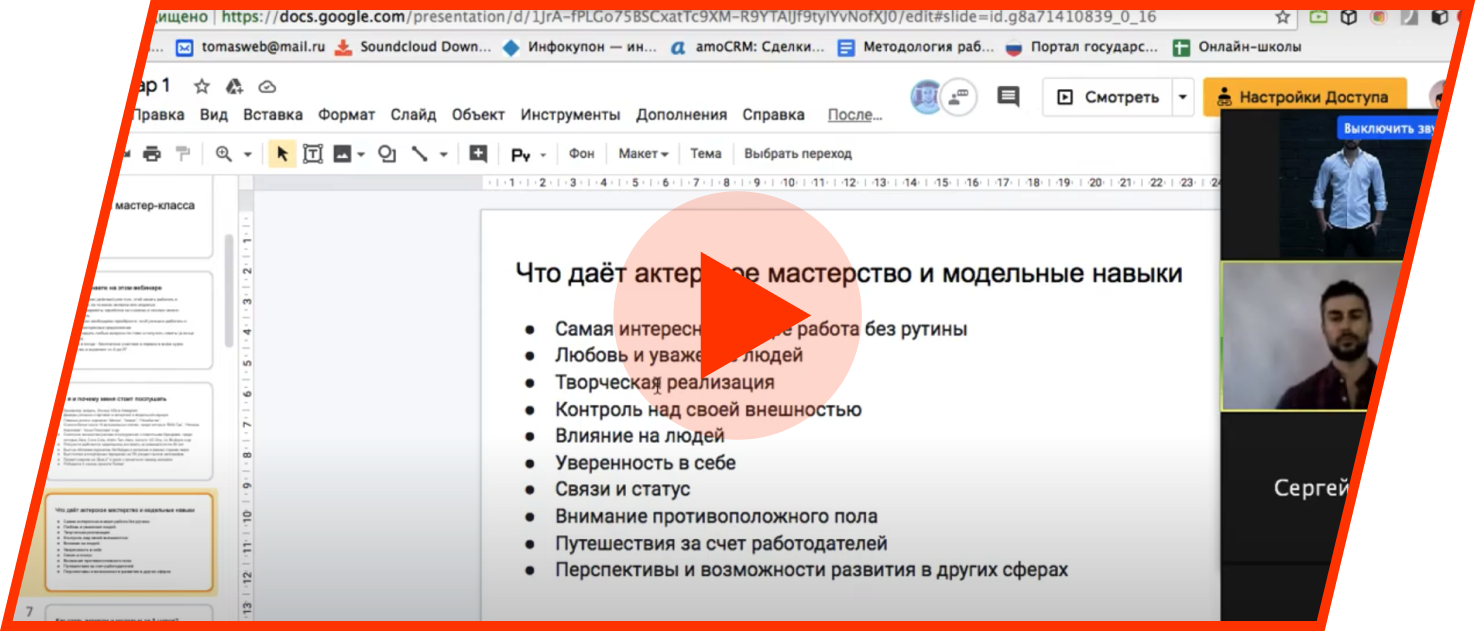Expand the Смотреть presentation options arrow
This screenshot has width=1476, height=631.
[x=1184, y=97]
